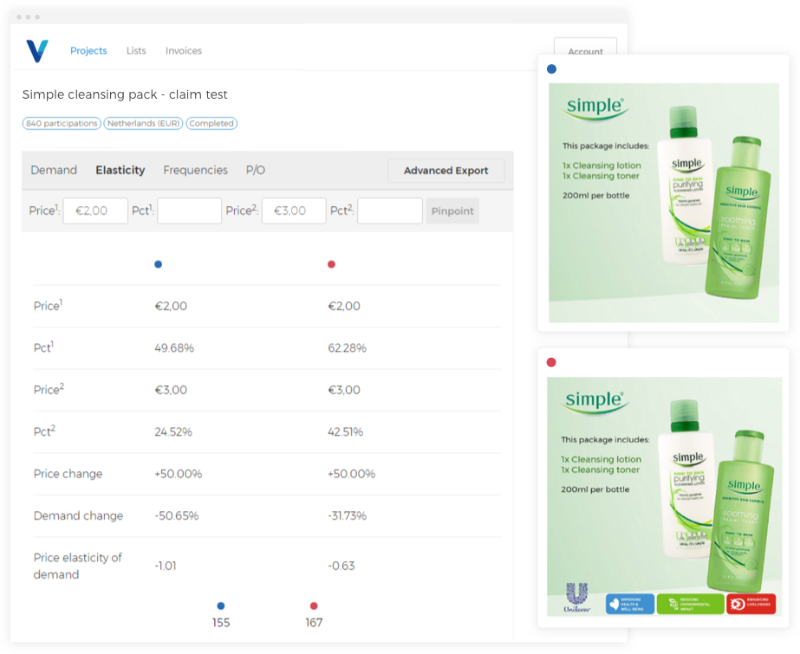Screen dimensions: 800x654
Task: Click the project title 'Simple cleansing pack - claim test'
Action: pos(125,94)
